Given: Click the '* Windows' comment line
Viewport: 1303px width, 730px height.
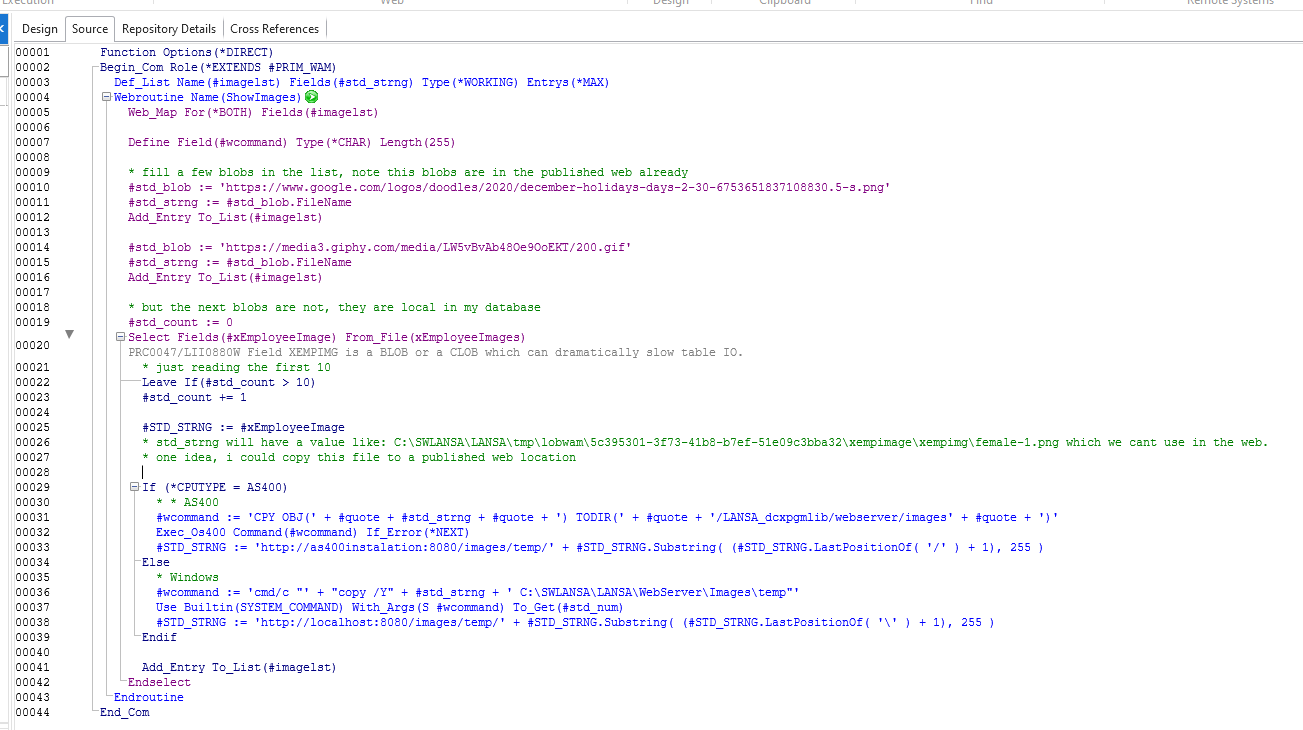Looking at the screenshot, I should point(187,577).
